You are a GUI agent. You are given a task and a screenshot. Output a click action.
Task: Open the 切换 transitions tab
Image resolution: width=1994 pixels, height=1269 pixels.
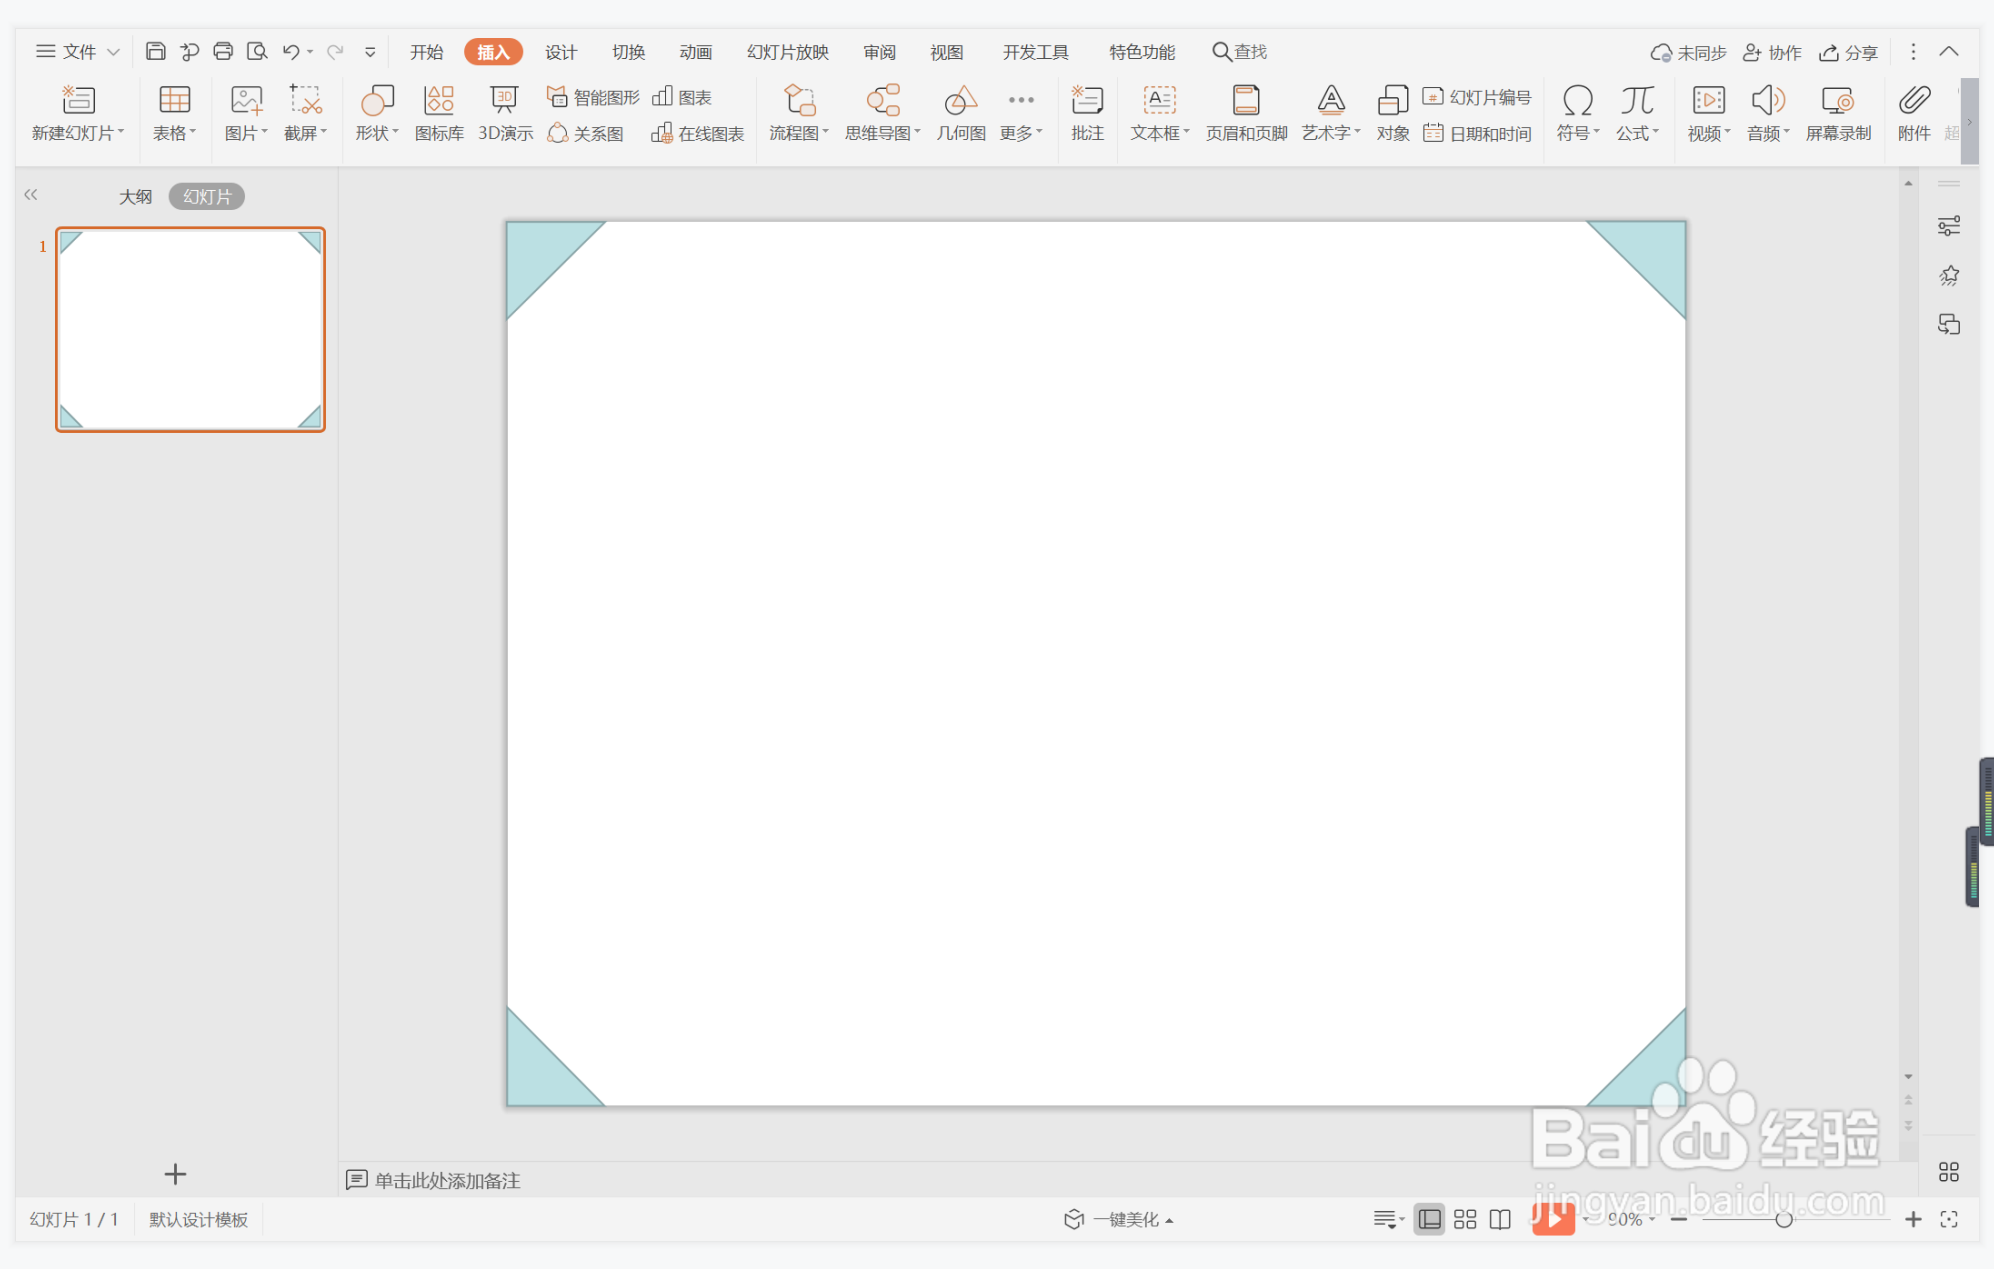[x=628, y=52]
